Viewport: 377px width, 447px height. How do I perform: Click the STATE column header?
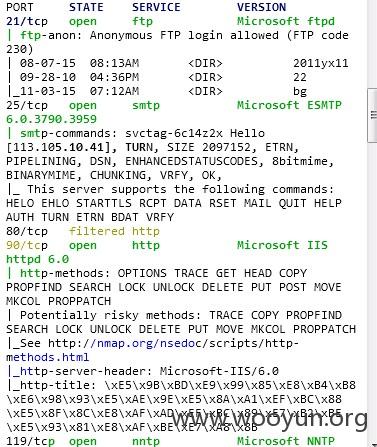pyautogui.click(x=86, y=7)
